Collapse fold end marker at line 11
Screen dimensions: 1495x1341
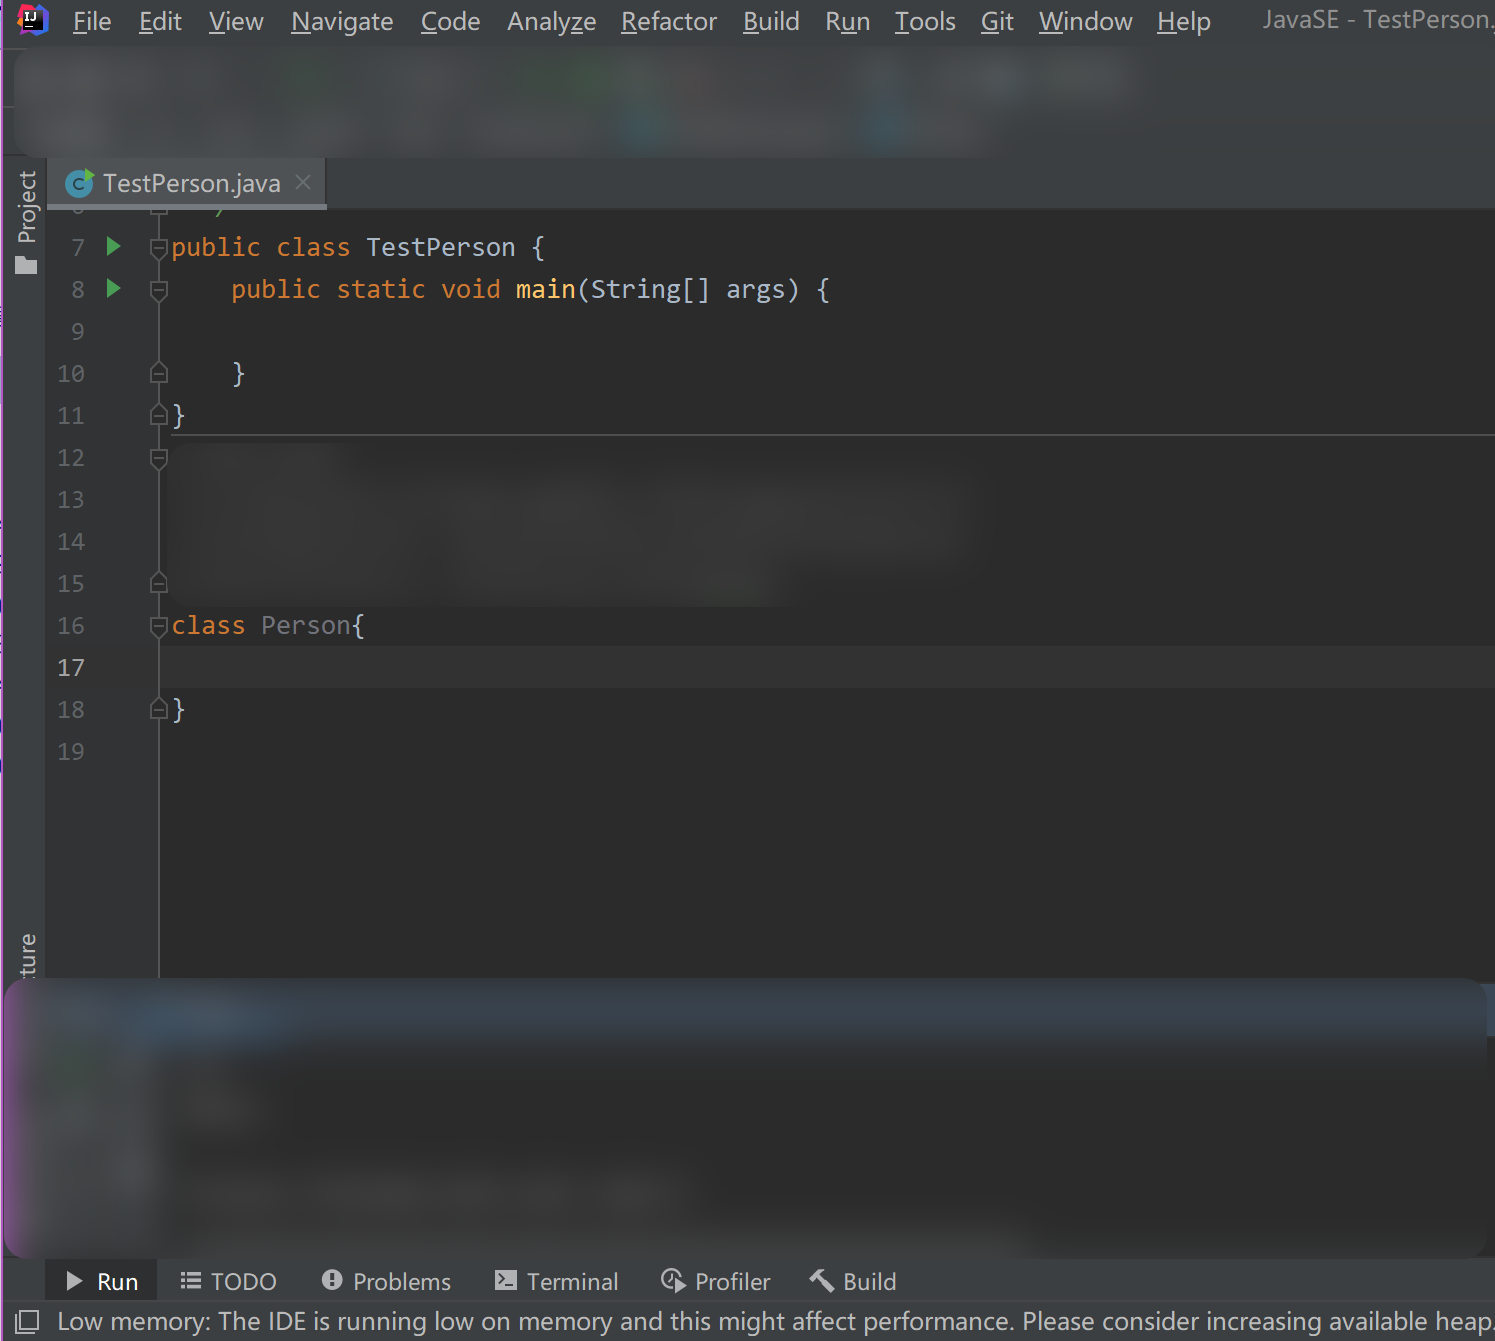coord(158,414)
